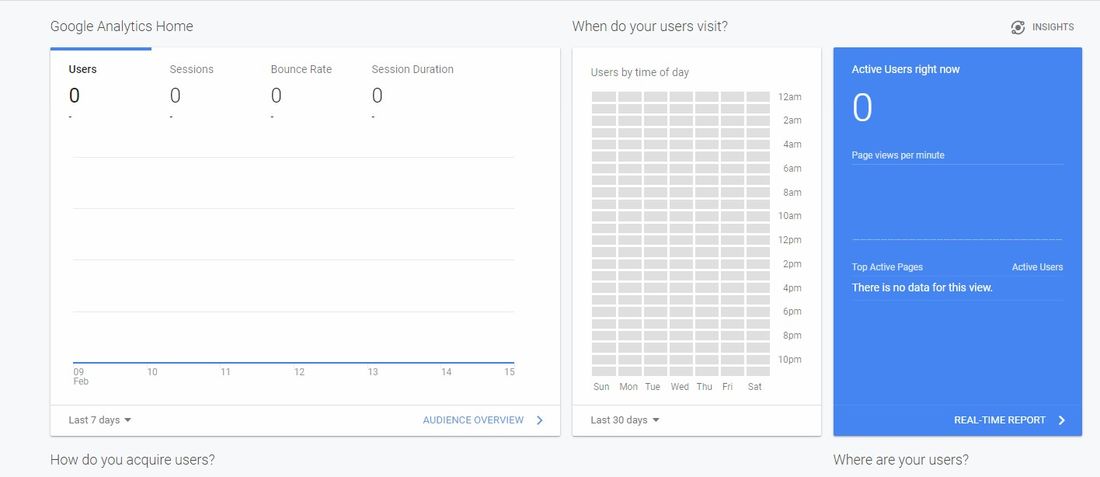Click 'Users by time of day' label

[640, 72]
